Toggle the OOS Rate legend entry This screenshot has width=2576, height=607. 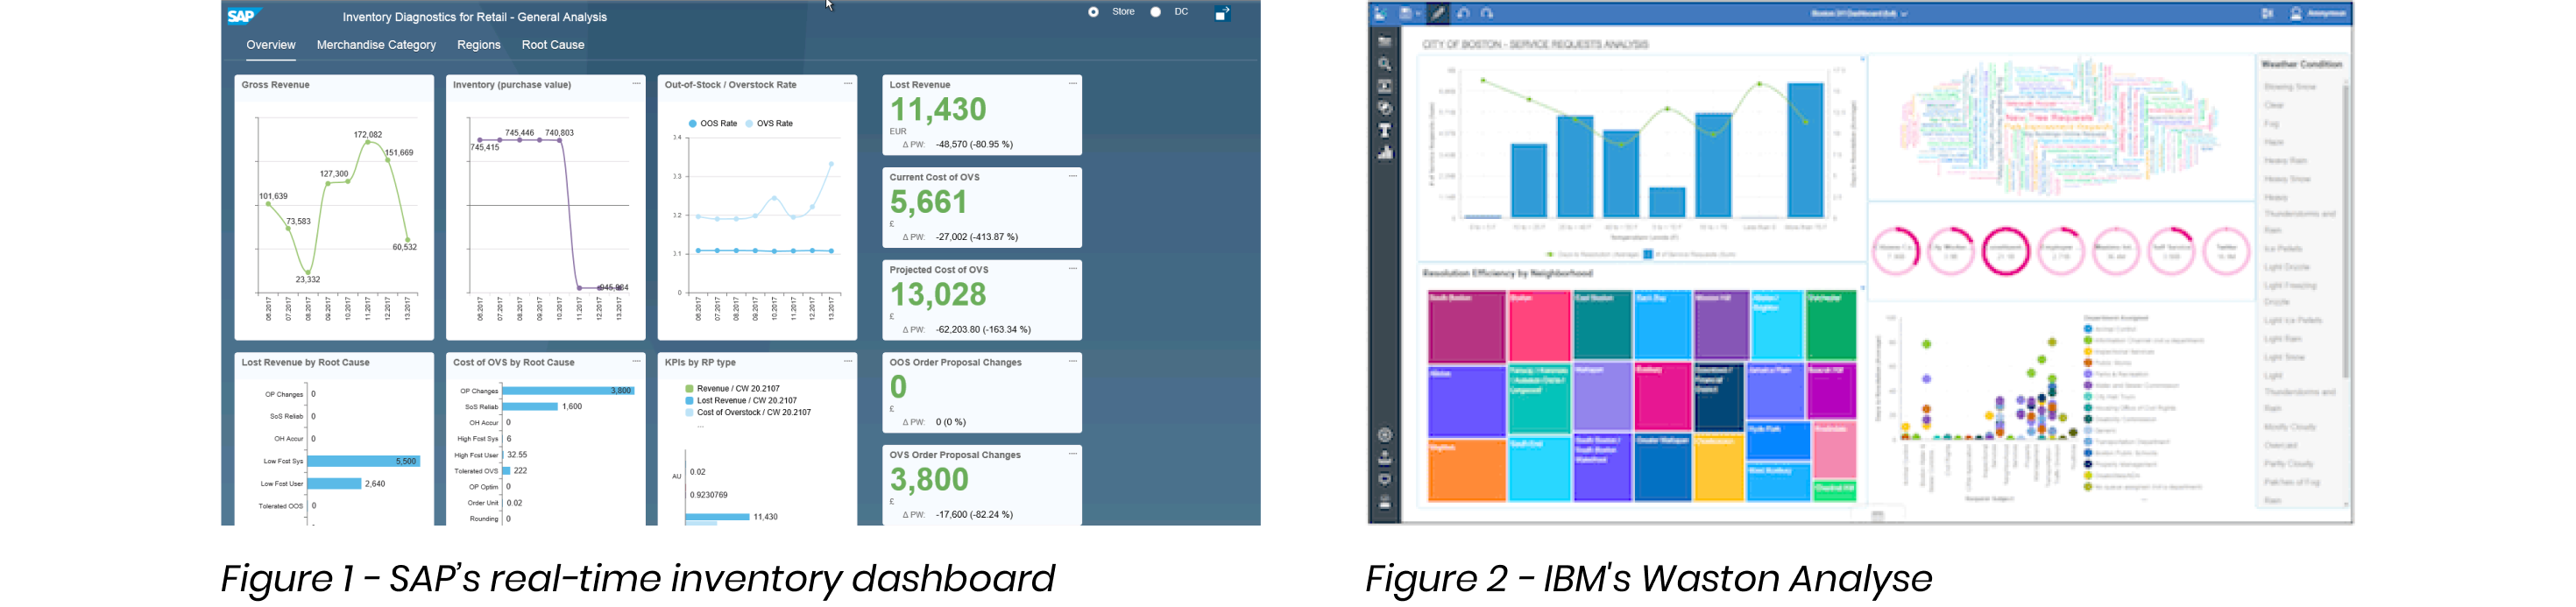(713, 124)
